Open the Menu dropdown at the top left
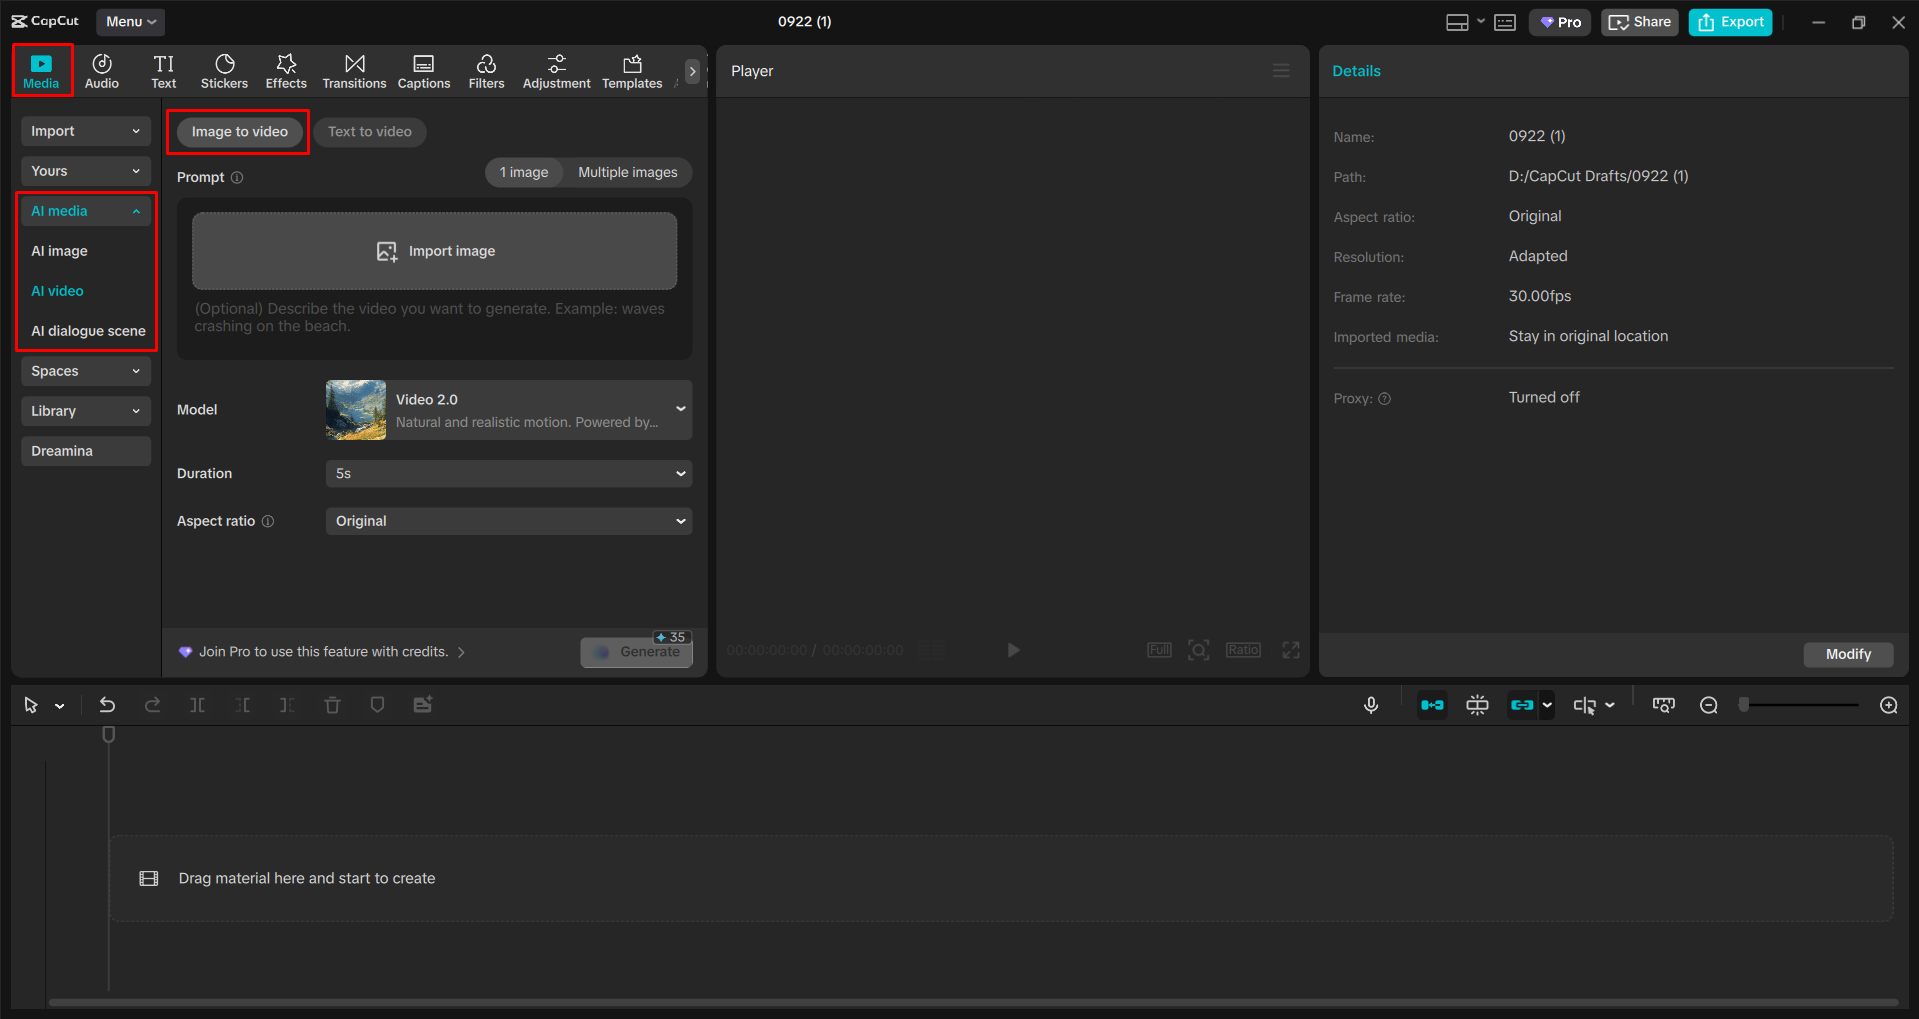1919x1019 pixels. [x=130, y=21]
